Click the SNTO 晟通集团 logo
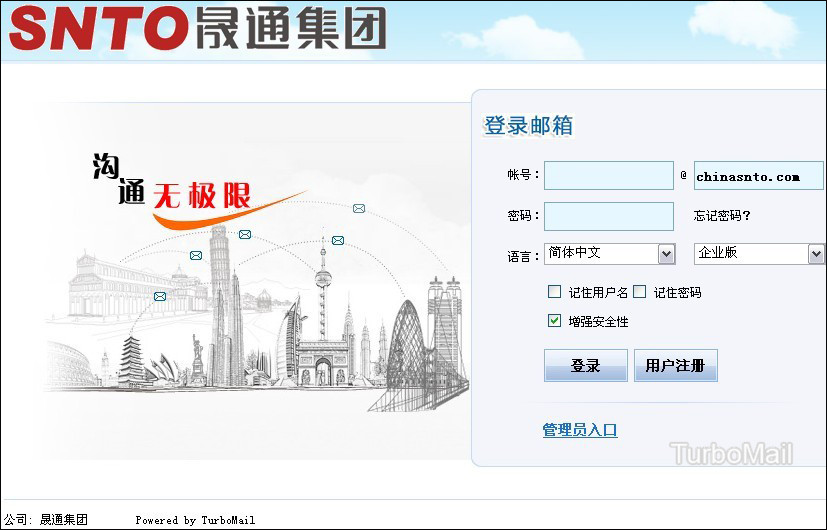Image resolution: width=827 pixels, height=530 pixels. [197, 28]
